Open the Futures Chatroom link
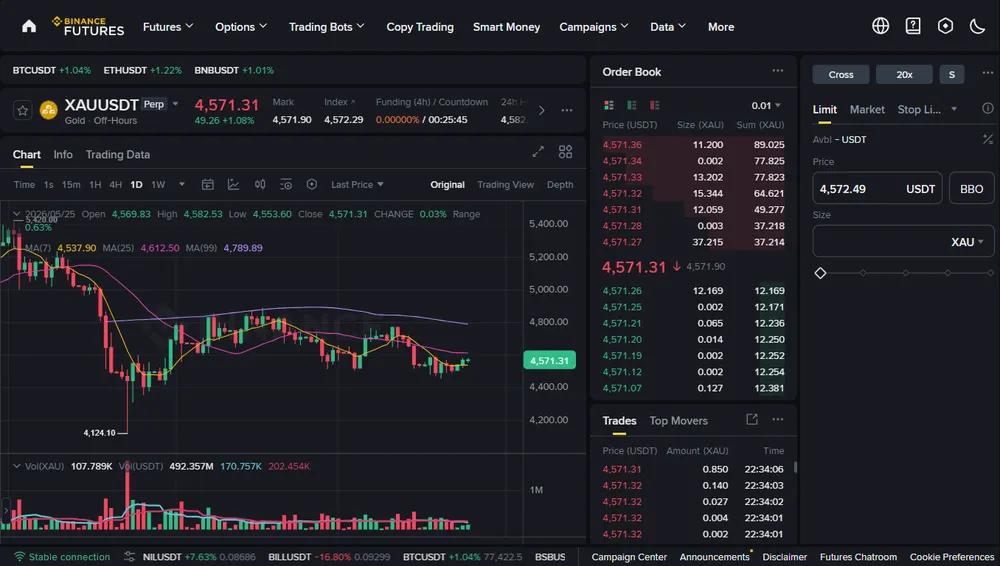The image size is (1000, 566). coord(858,557)
